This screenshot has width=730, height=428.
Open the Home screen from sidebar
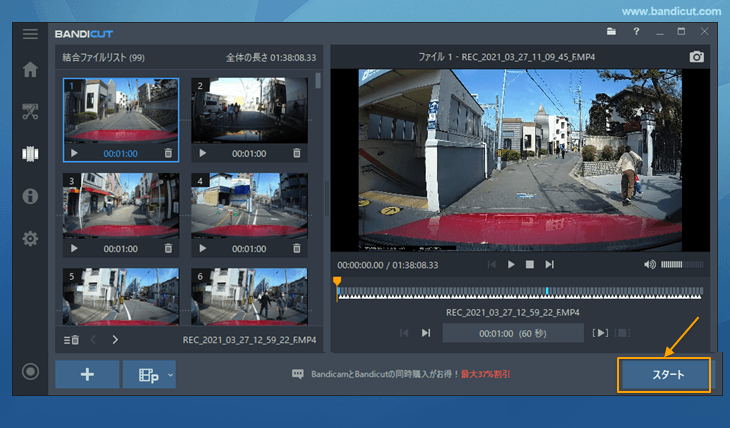[30, 70]
